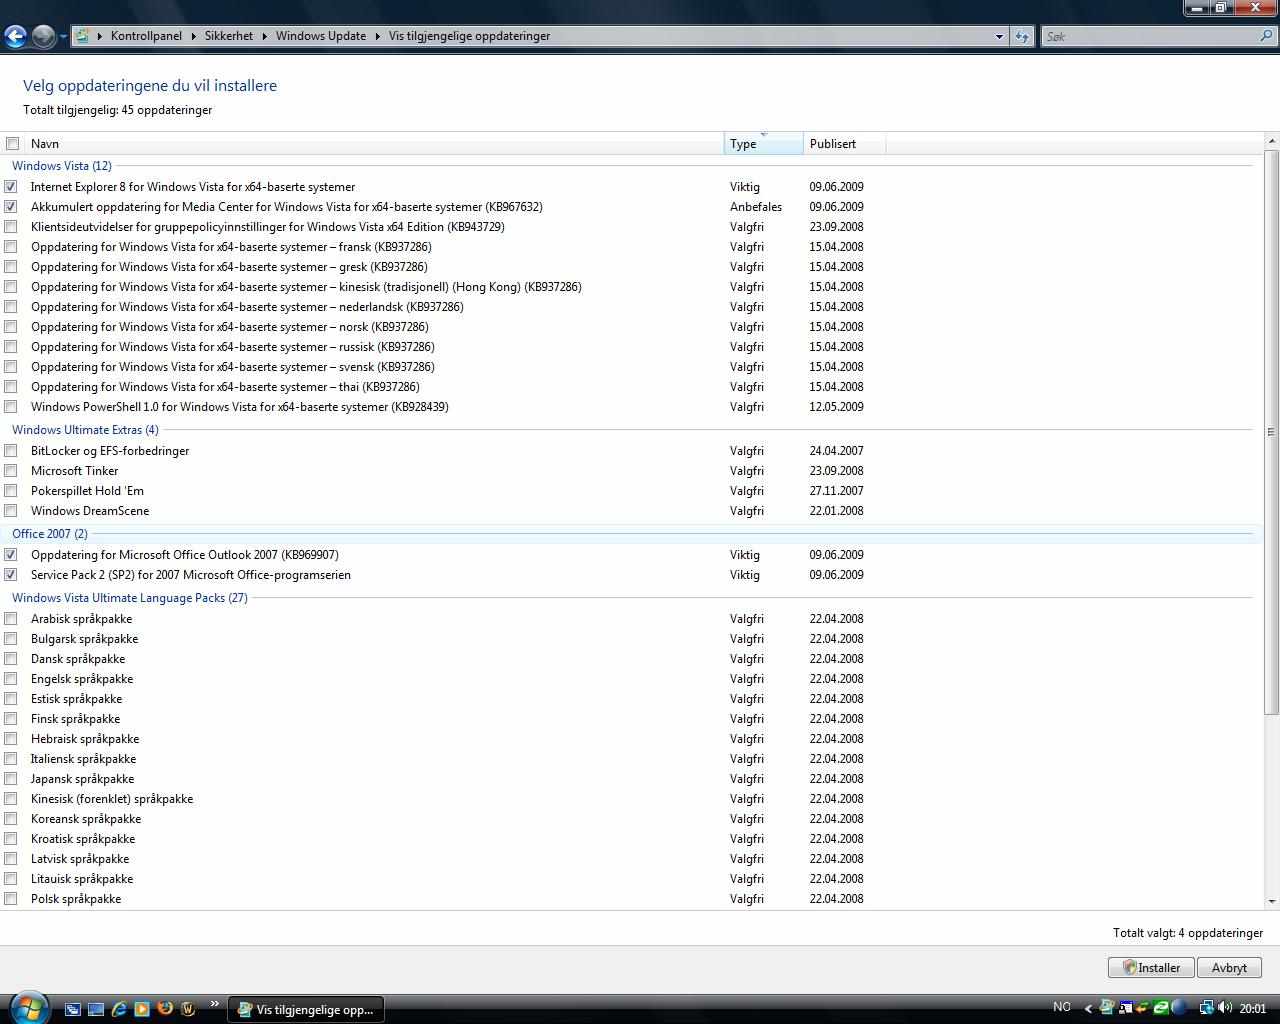Sort list by the Type column header

tap(764, 144)
